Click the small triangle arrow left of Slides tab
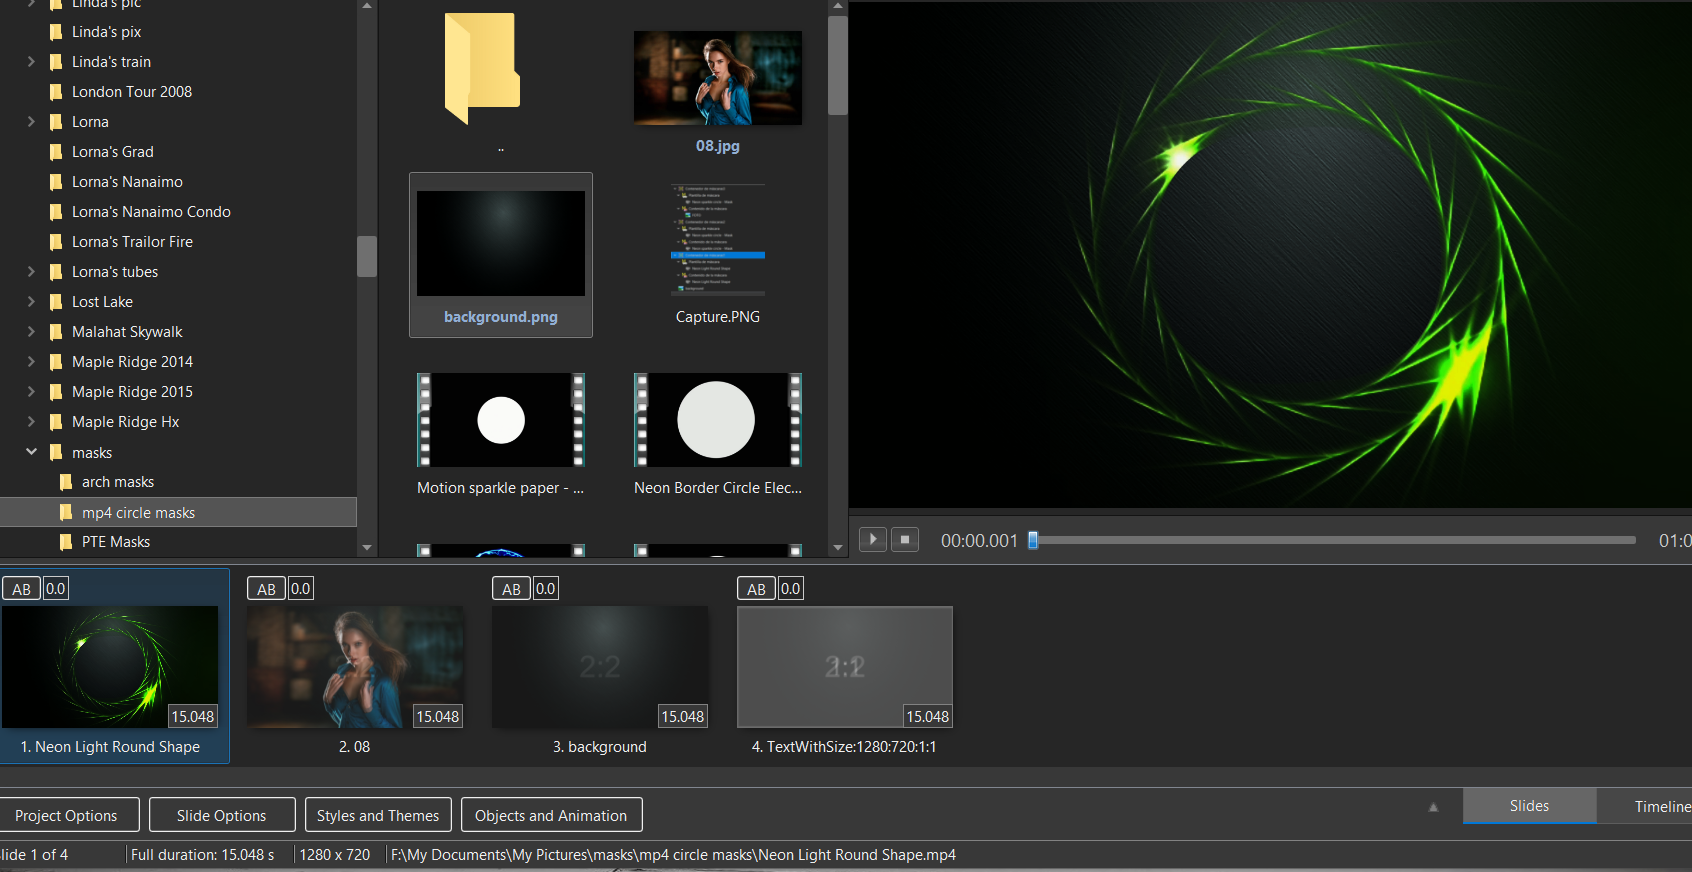 [x=1433, y=807]
